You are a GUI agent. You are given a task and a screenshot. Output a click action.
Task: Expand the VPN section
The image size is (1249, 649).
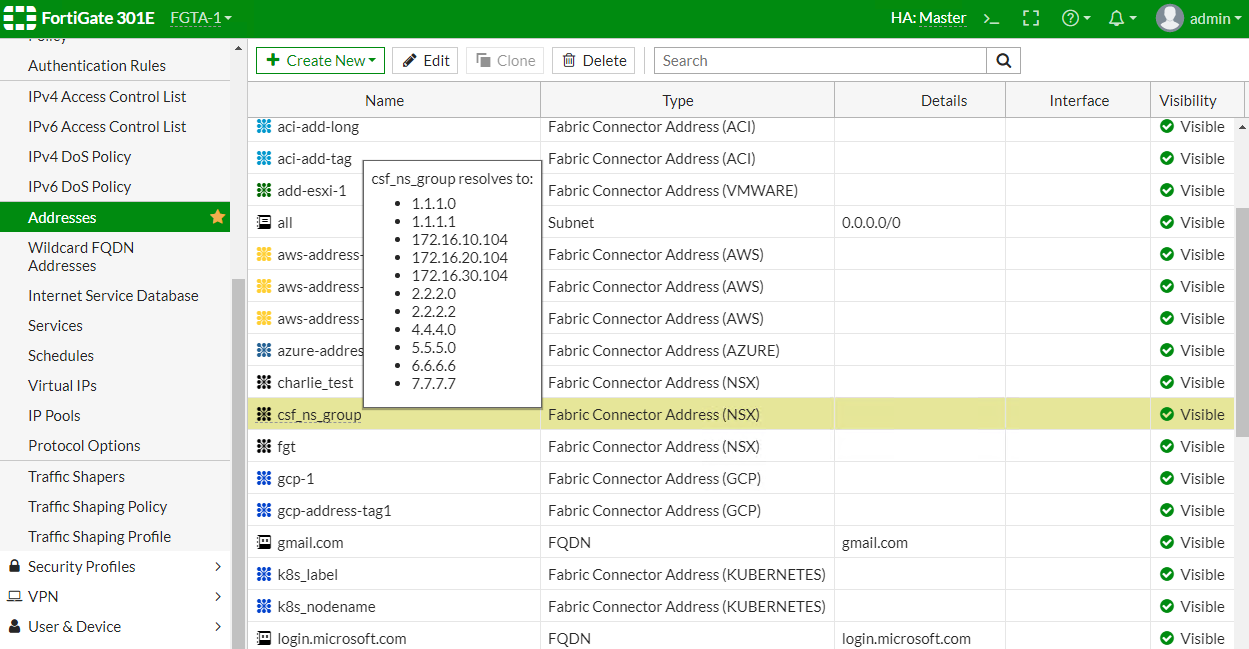click(45, 596)
